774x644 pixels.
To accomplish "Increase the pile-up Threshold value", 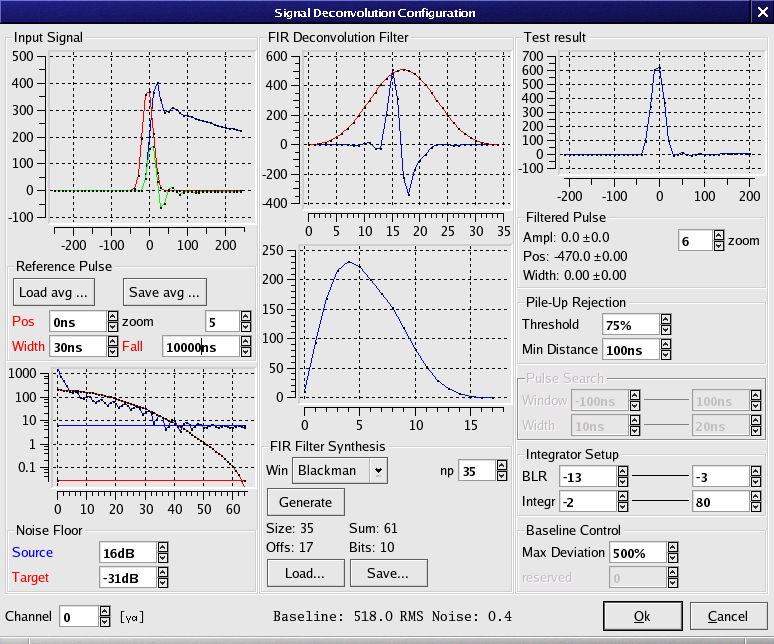I will pyautogui.click(x=666, y=319).
